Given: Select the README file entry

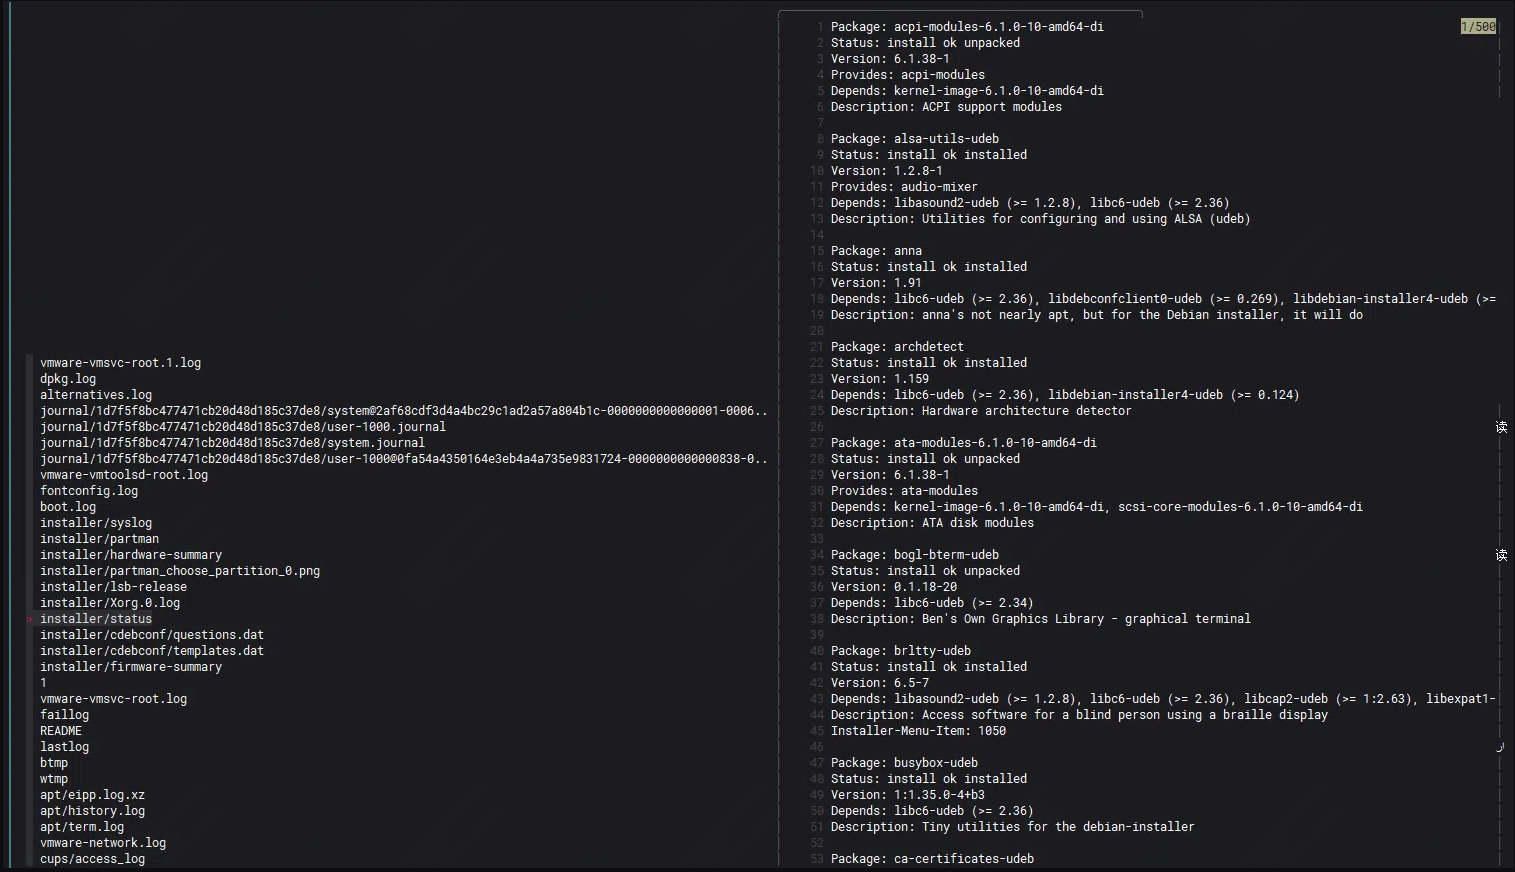Looking at the screenshot, I should click(61, 731).
